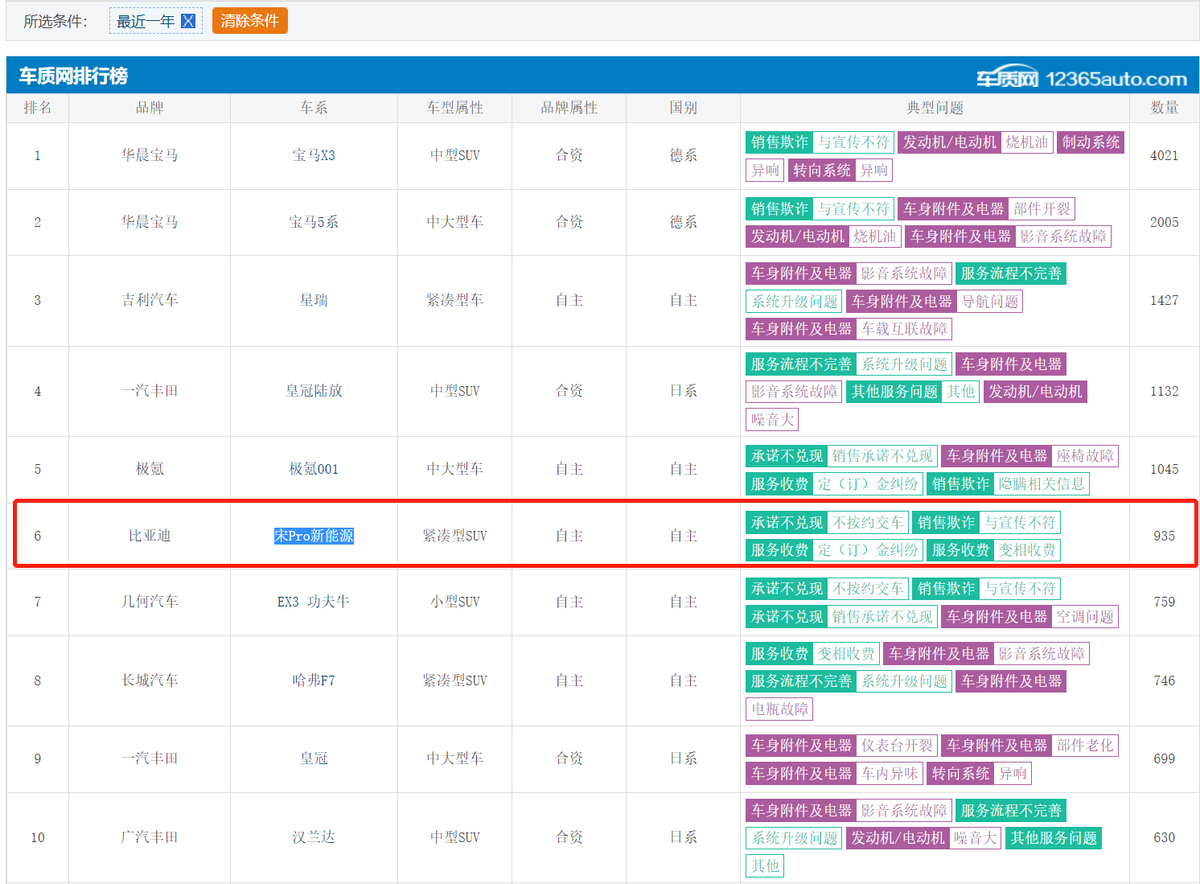
Task: Click the 电瓶故障 tag in the 哈弗F7 row
Action: tap(780, 709)
